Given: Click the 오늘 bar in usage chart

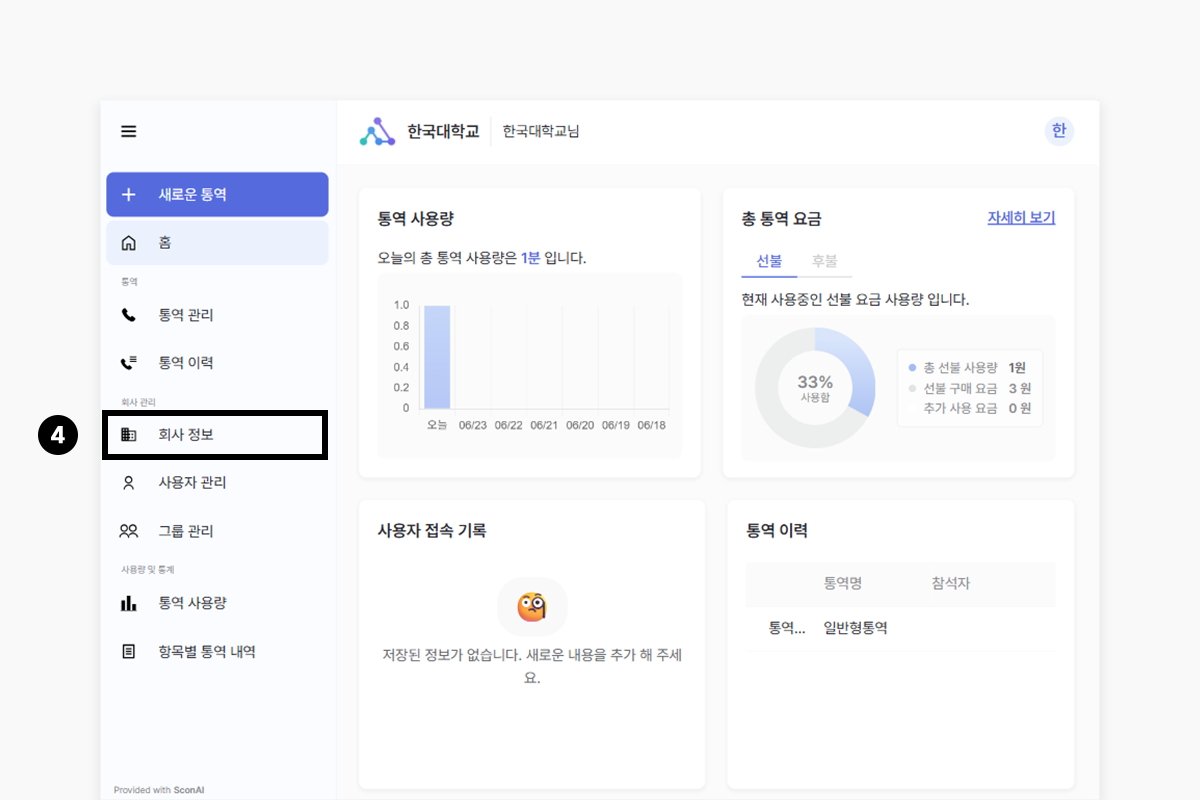Looking at the screenshot, I should point(437,357).
